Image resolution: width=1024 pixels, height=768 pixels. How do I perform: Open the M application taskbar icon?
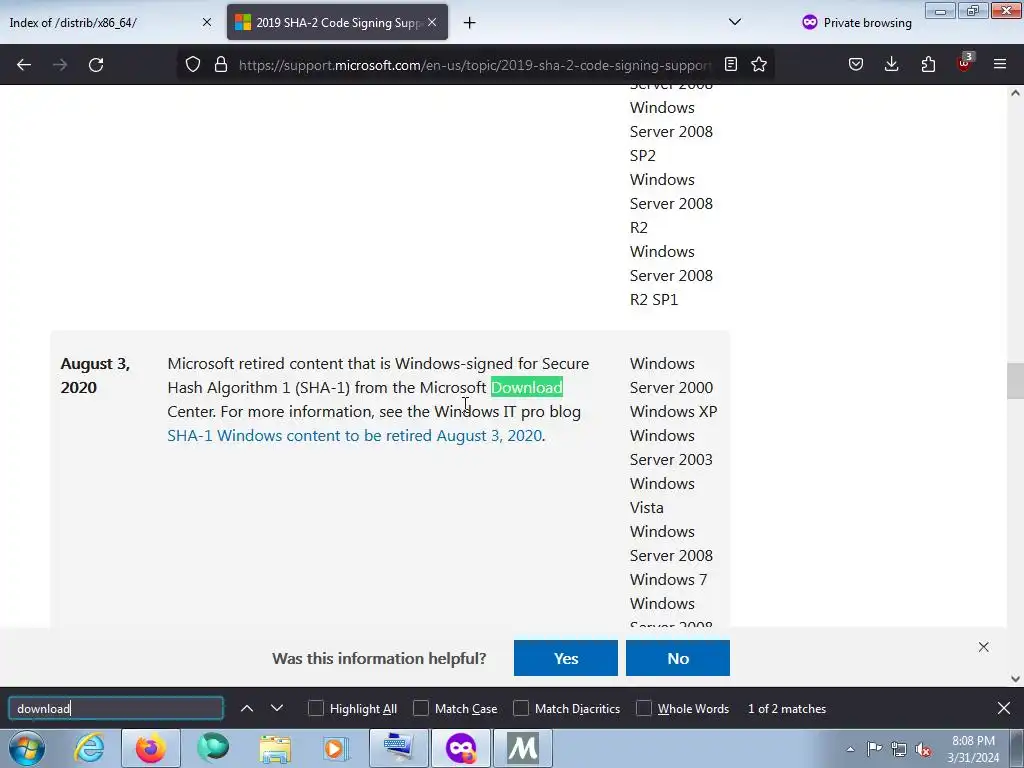tap(522, 748)
